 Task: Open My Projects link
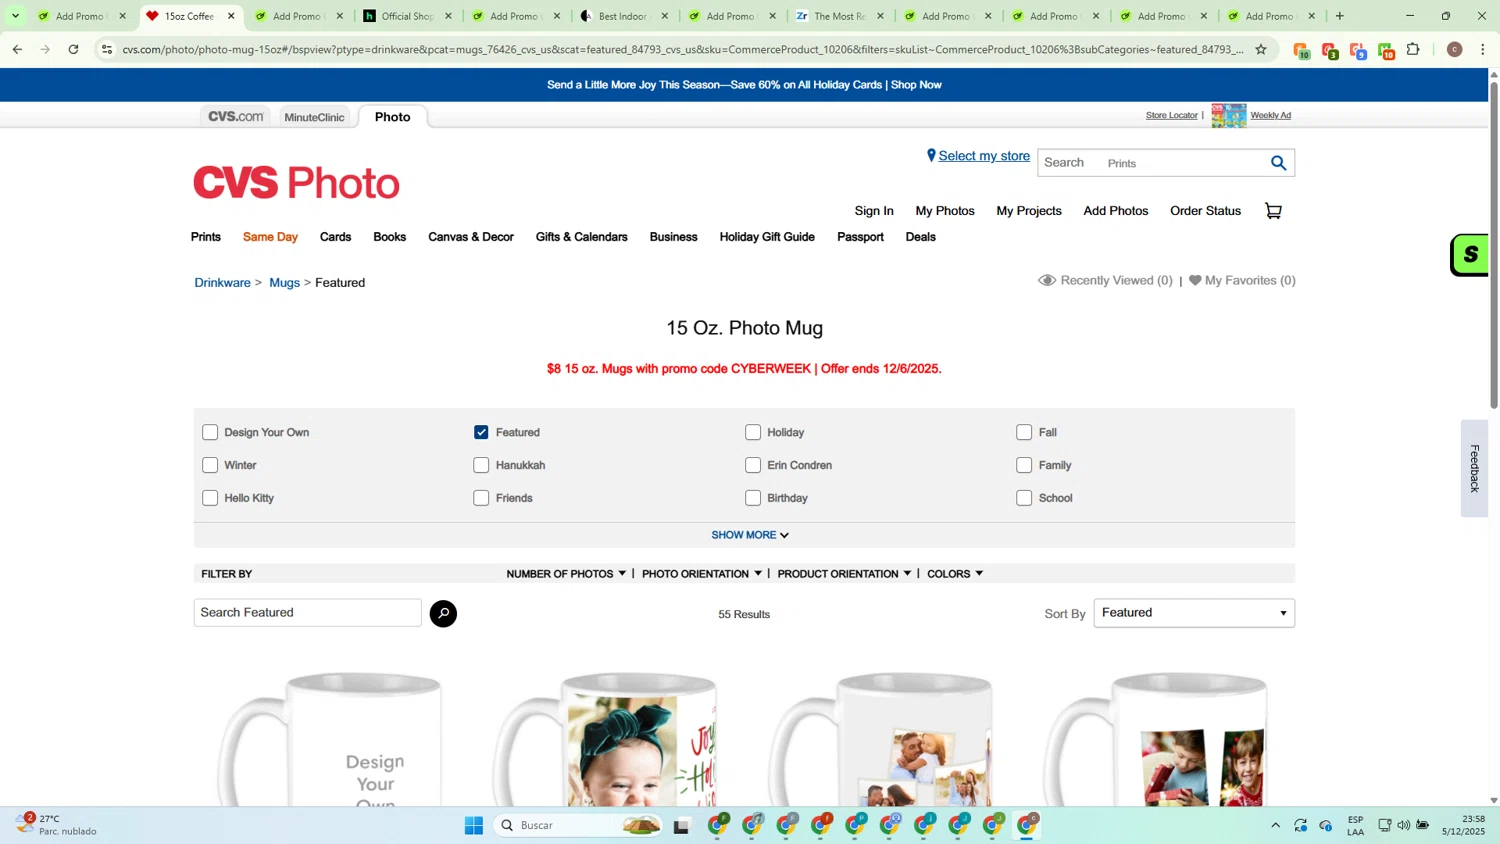[x=1029, y=211]
